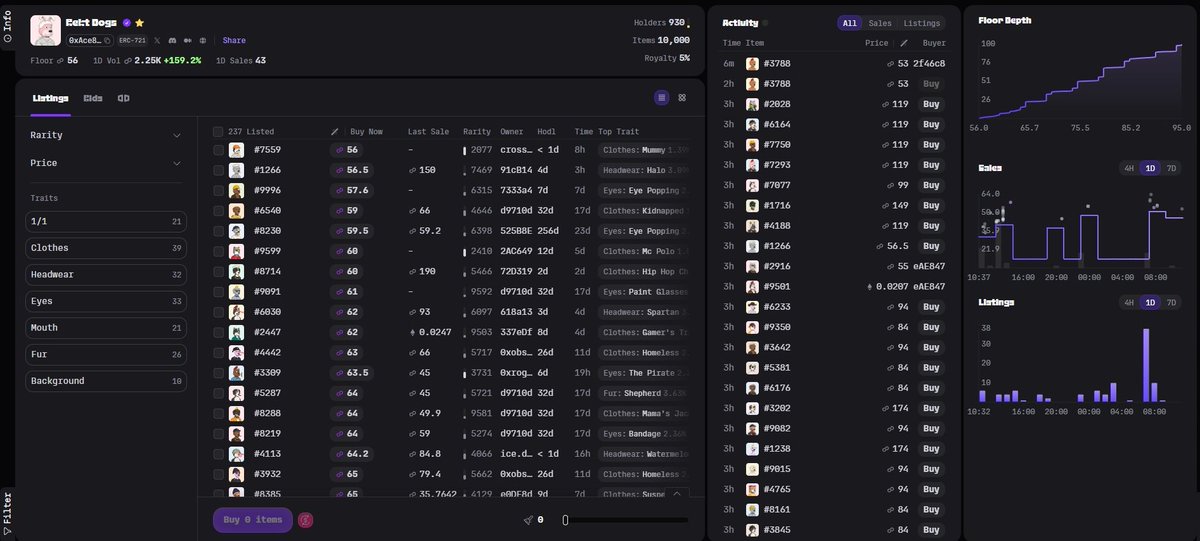
Task: Select the Listings filter in Activity
Action: coord(922,23)
